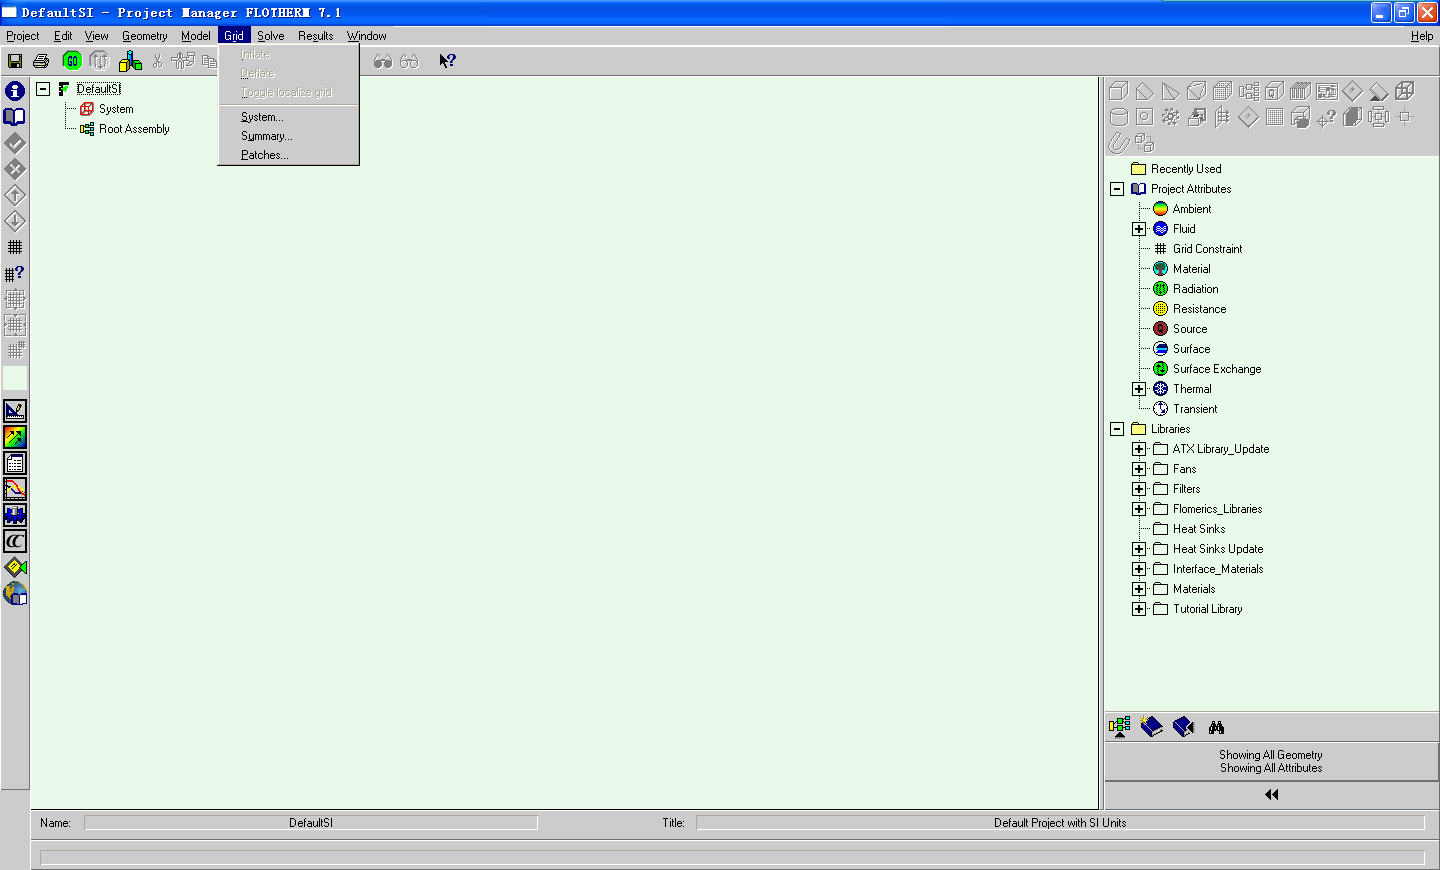Click the blue gear-shaped icon in sidebar
The height and width of the screenshot is (870, 1440).
coord(15,515)
